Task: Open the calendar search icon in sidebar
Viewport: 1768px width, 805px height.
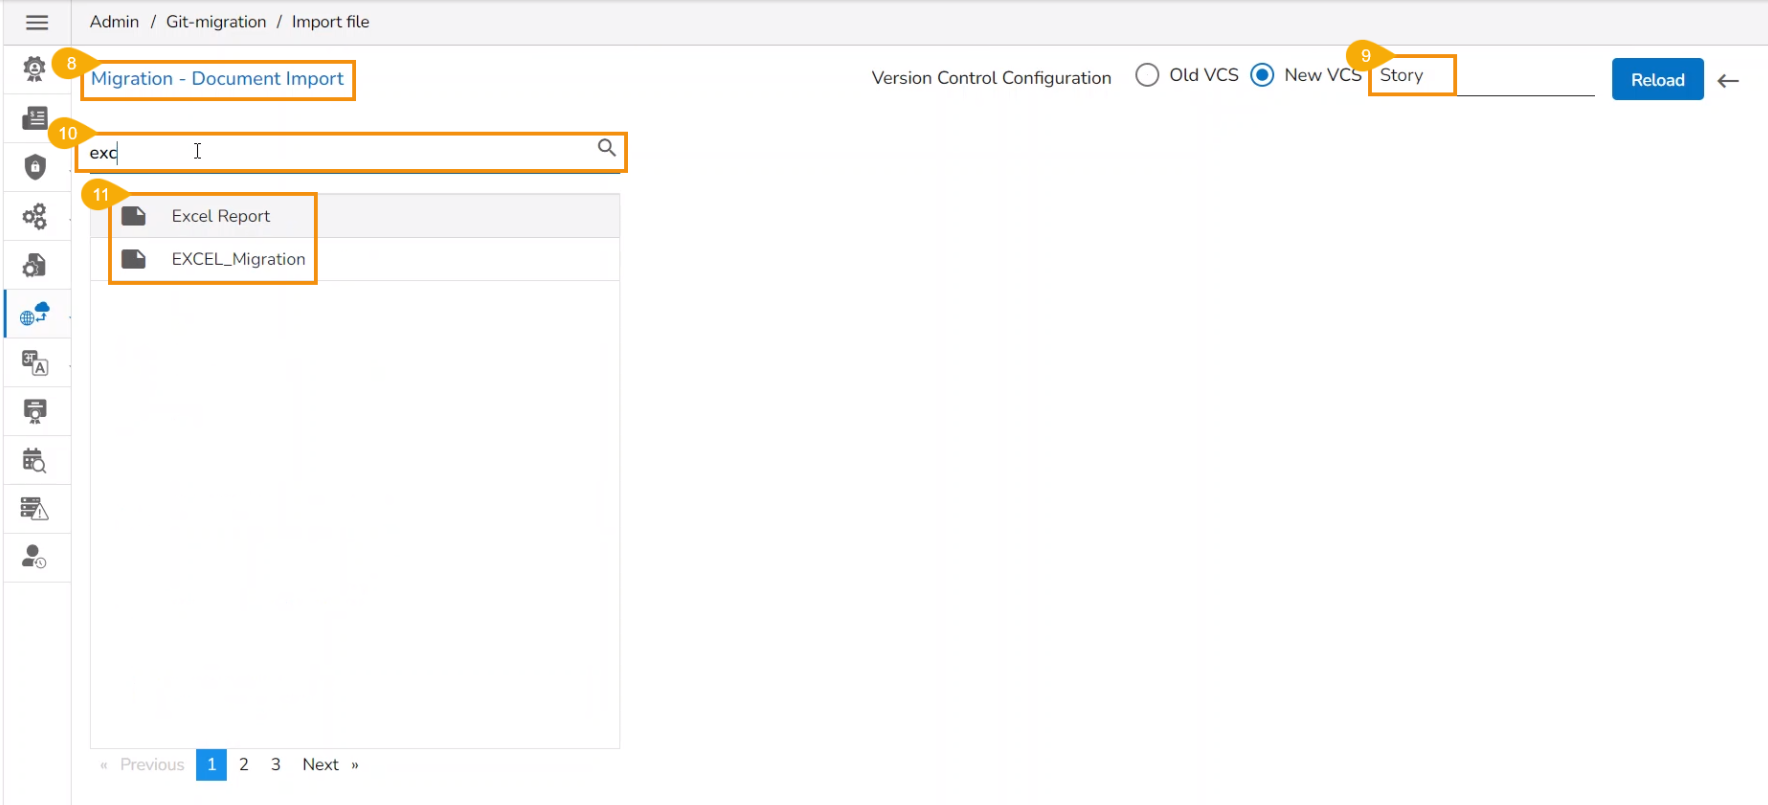Action: point(35,460)
